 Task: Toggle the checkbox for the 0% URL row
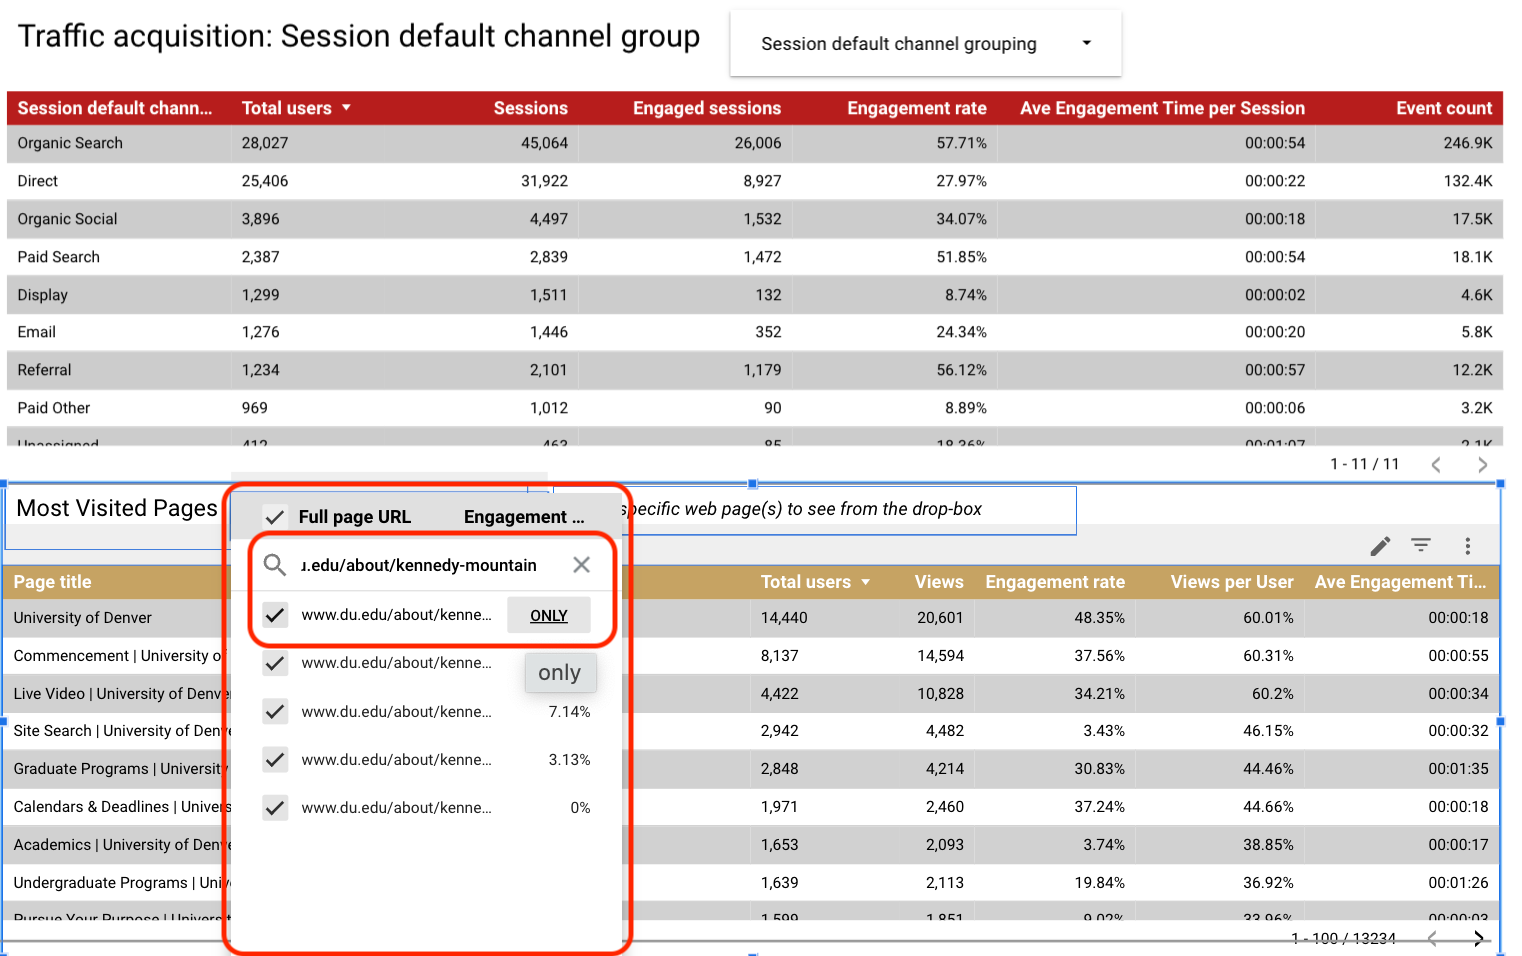coord(275,808)
